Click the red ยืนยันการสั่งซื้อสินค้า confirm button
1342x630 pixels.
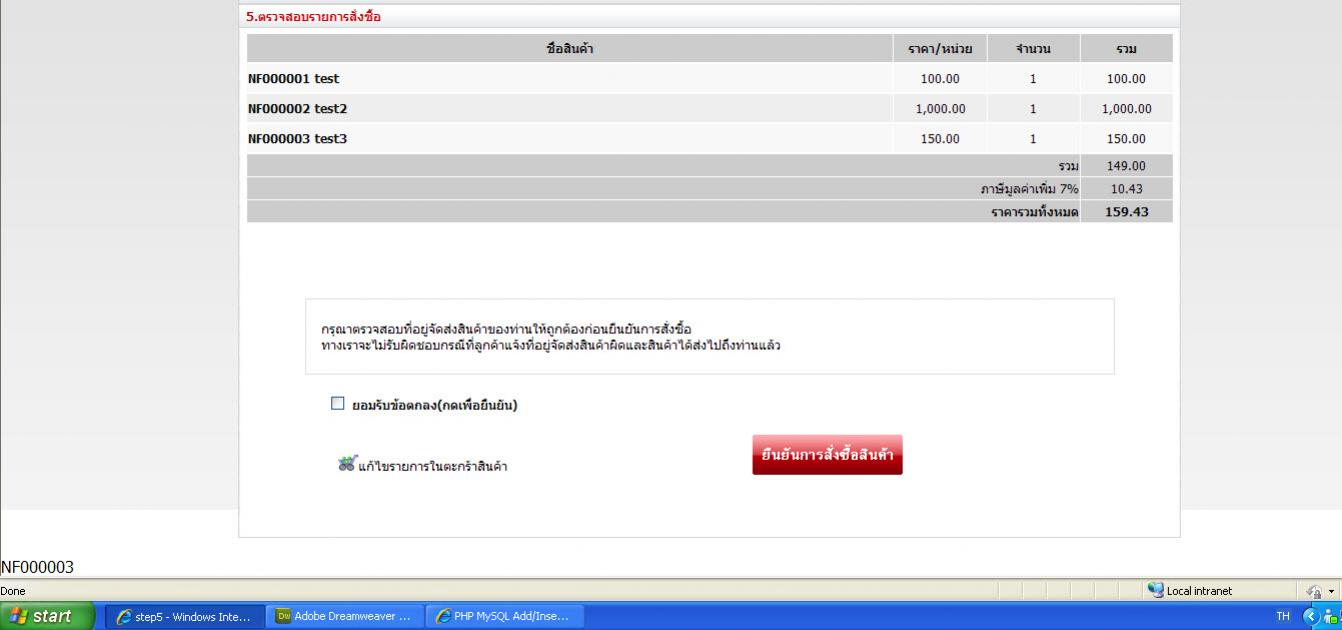(x=827, y=455)
